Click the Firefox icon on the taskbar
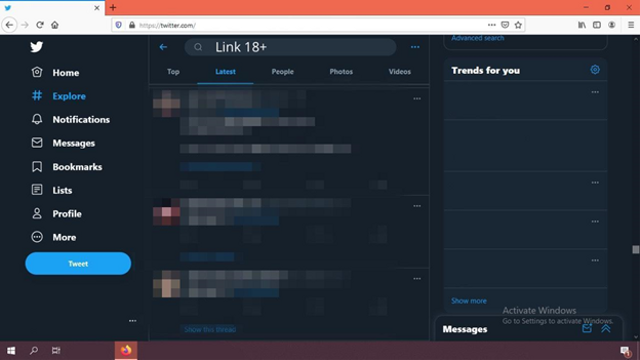 (126, 350)
